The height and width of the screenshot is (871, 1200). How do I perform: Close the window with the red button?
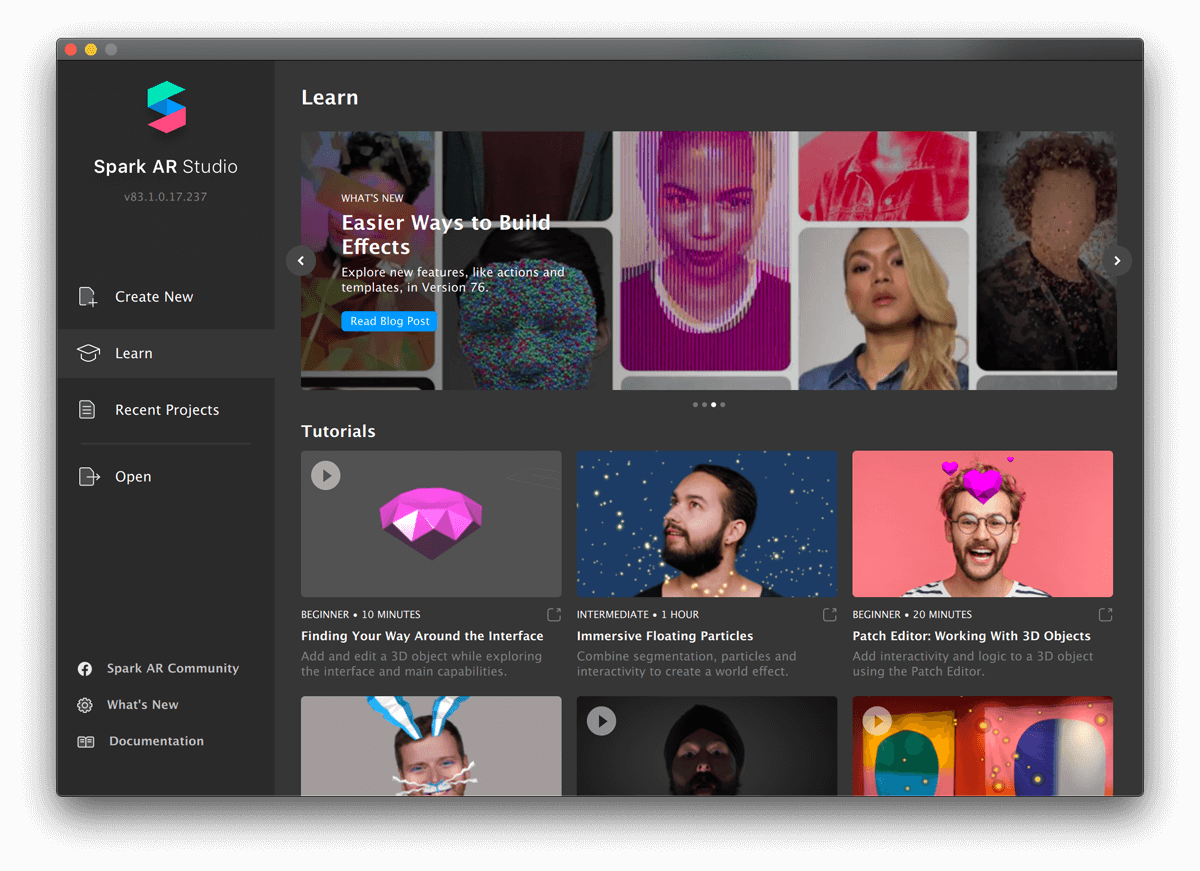(71, 49)
